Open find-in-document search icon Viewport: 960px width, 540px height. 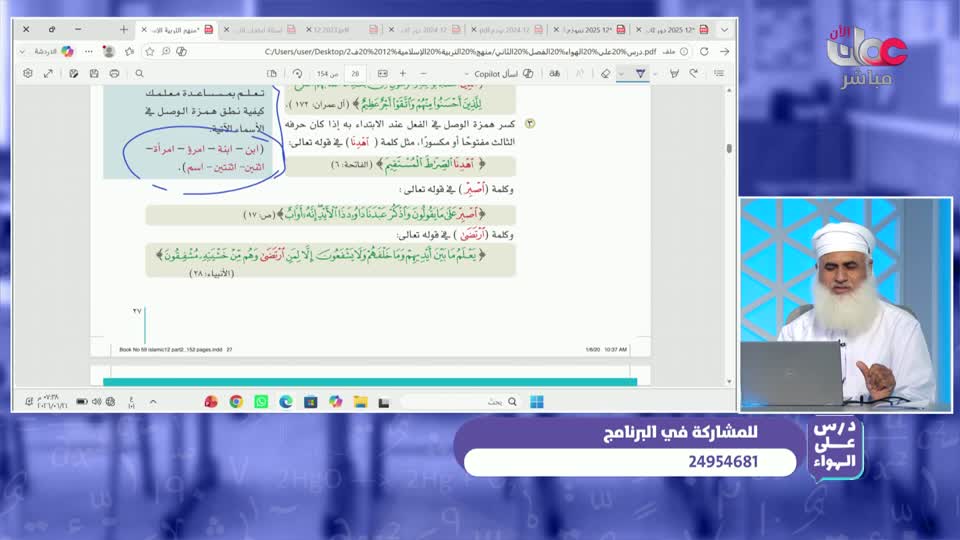click(140, 73)
